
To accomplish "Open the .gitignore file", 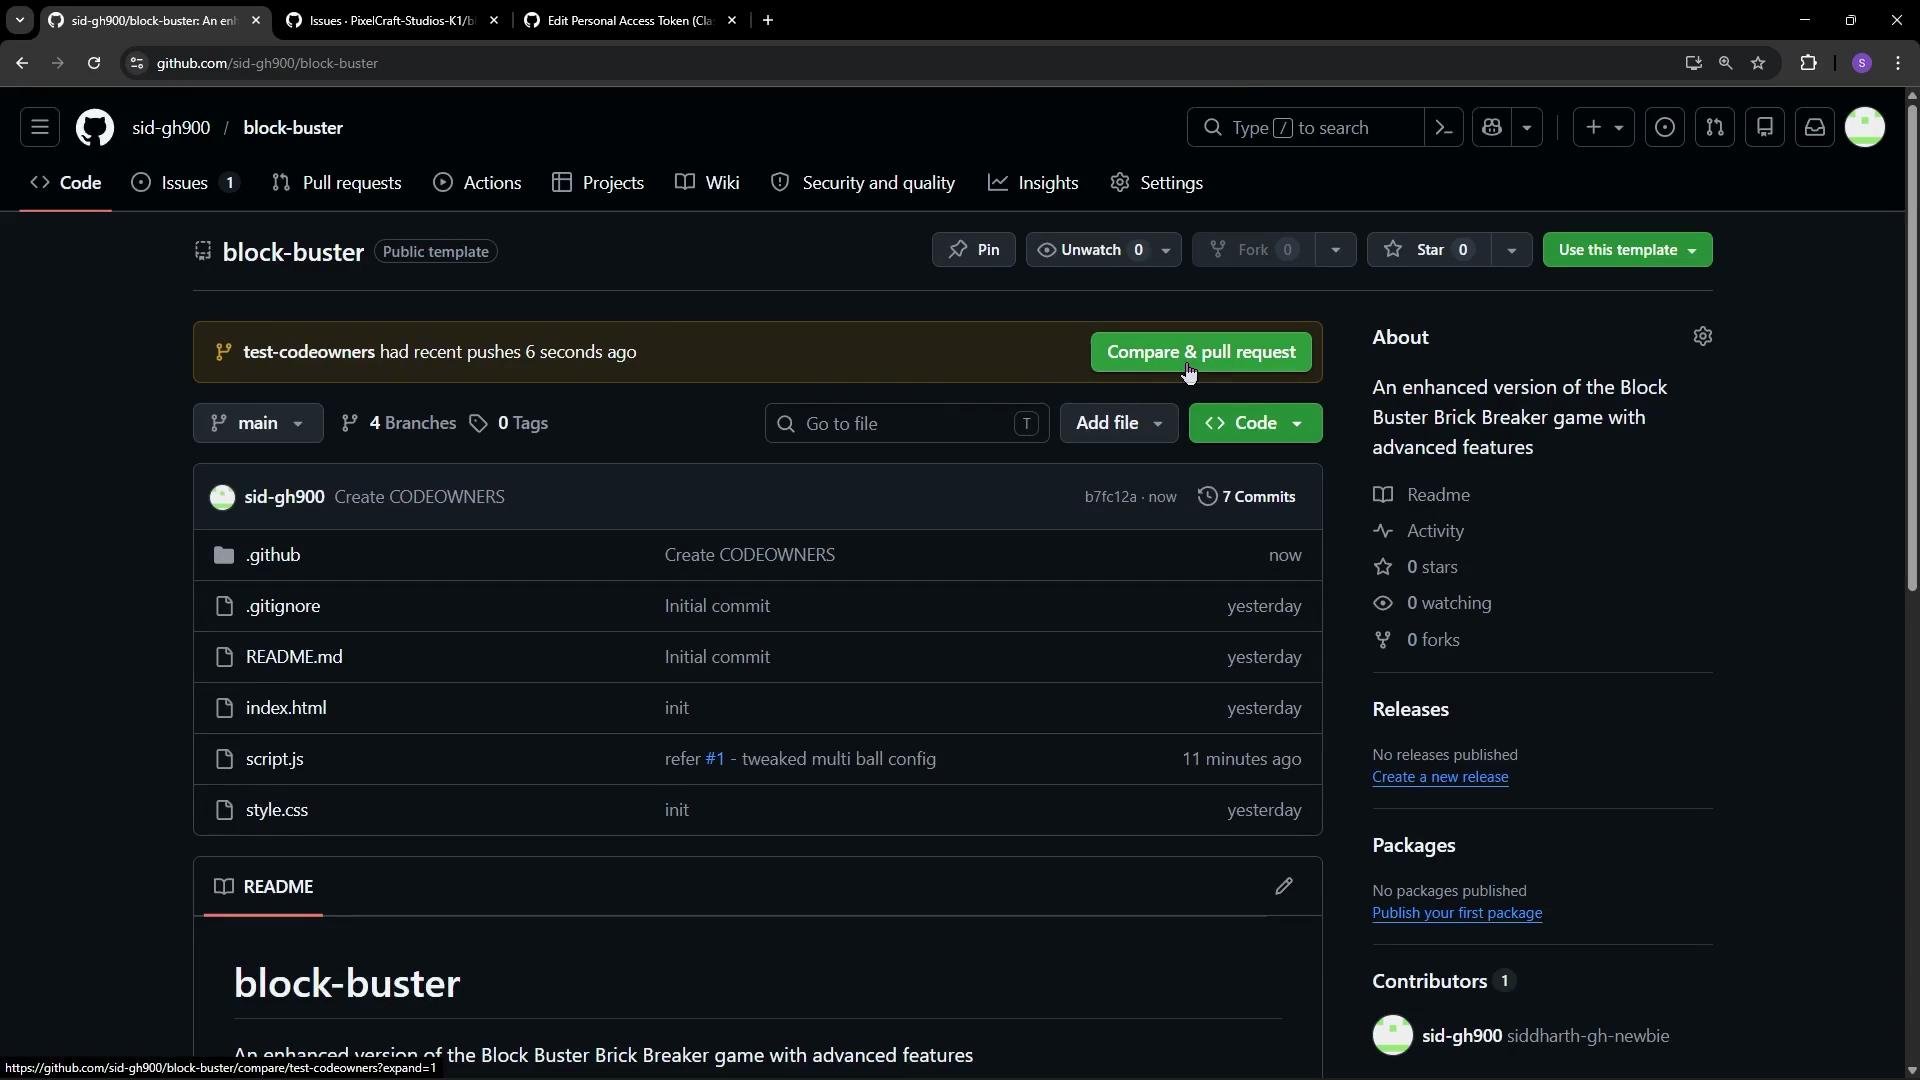I will pyautogui.click(x=283, y=606).
